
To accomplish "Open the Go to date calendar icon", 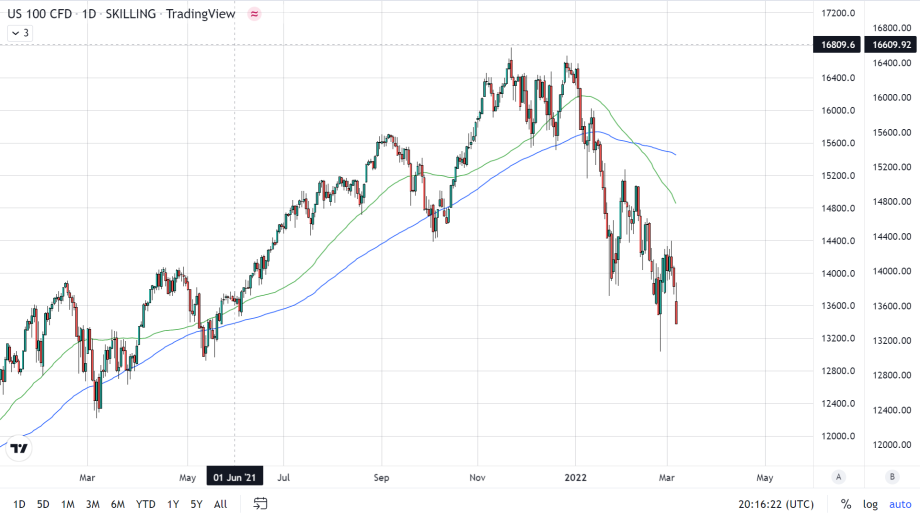I will [260, 503].
